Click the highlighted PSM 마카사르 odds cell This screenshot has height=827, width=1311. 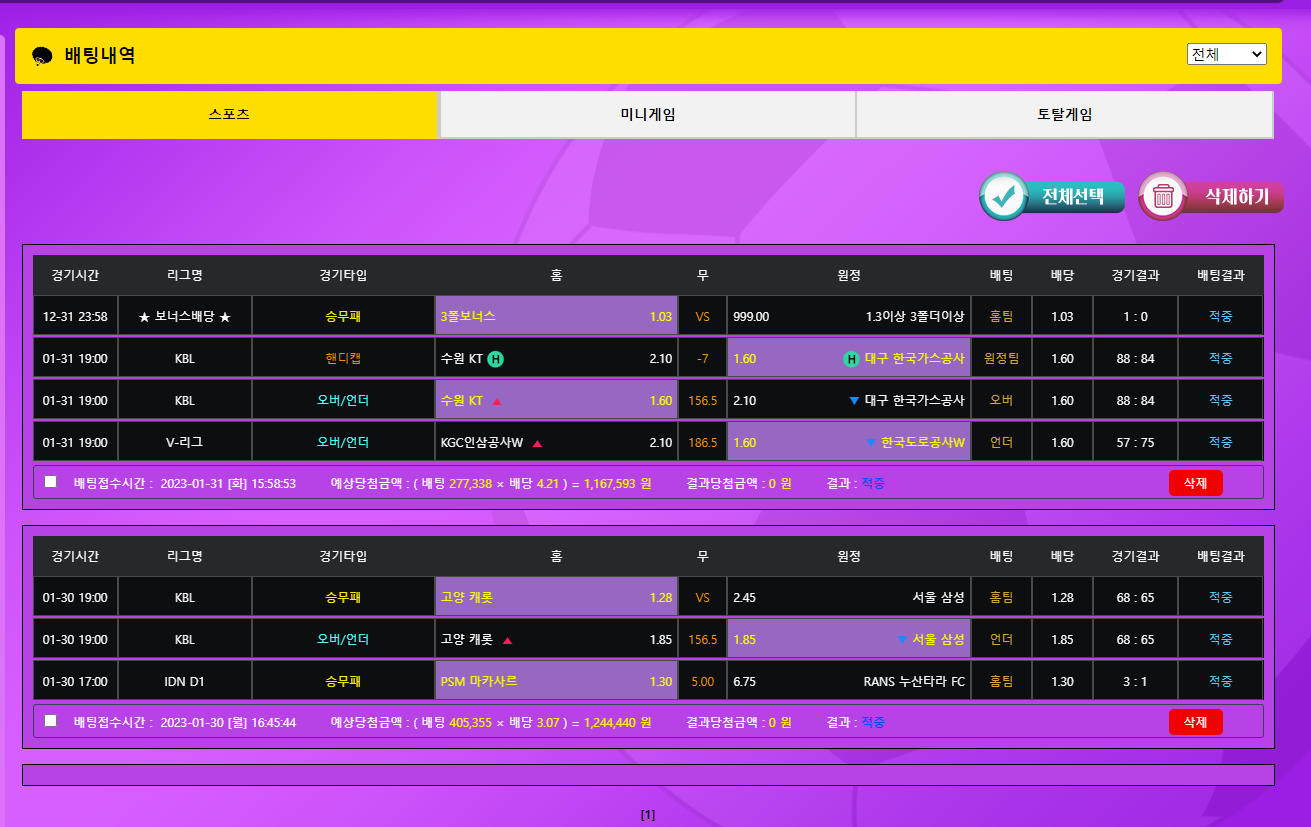[x=556, y=681]
